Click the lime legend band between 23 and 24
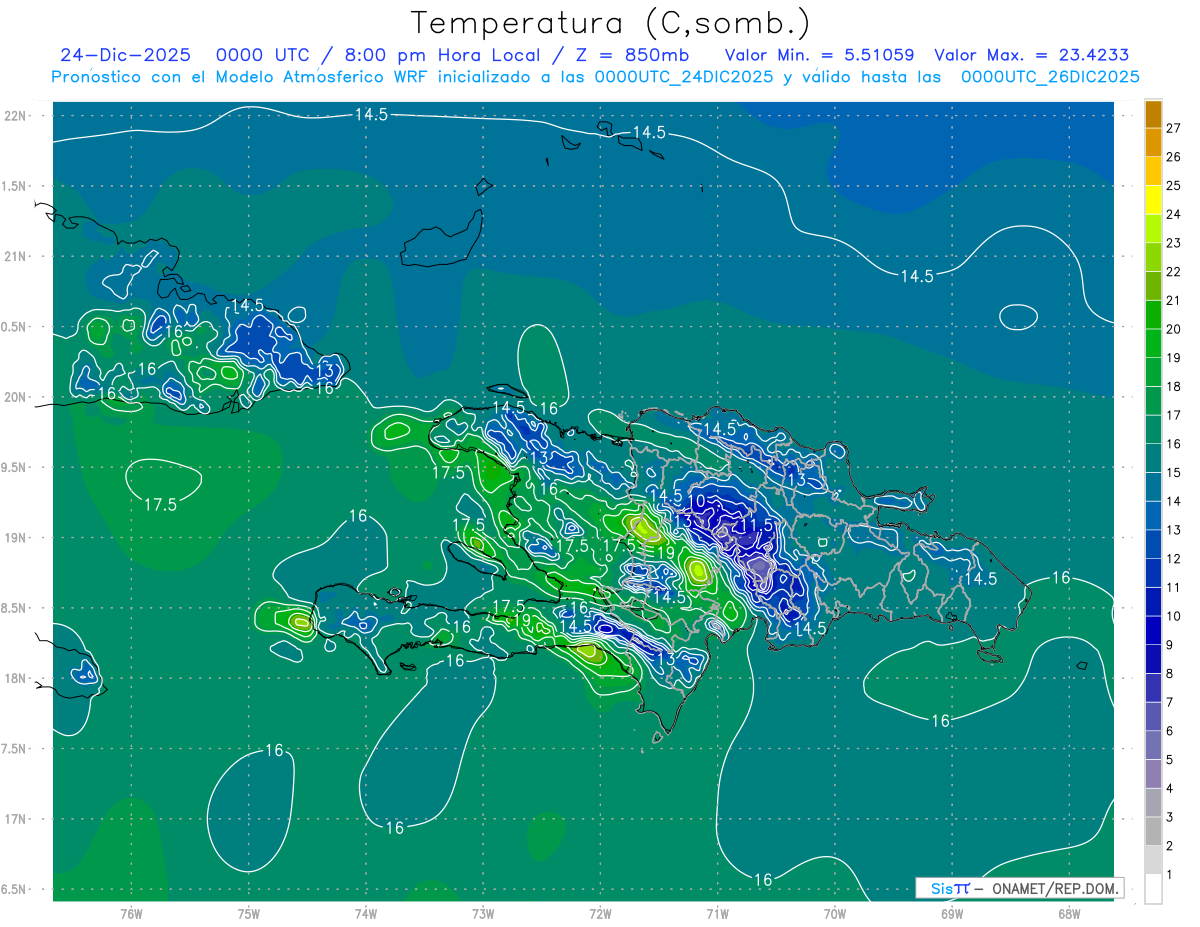This screenshot has height=927, width=1200. click(1153, 228)
